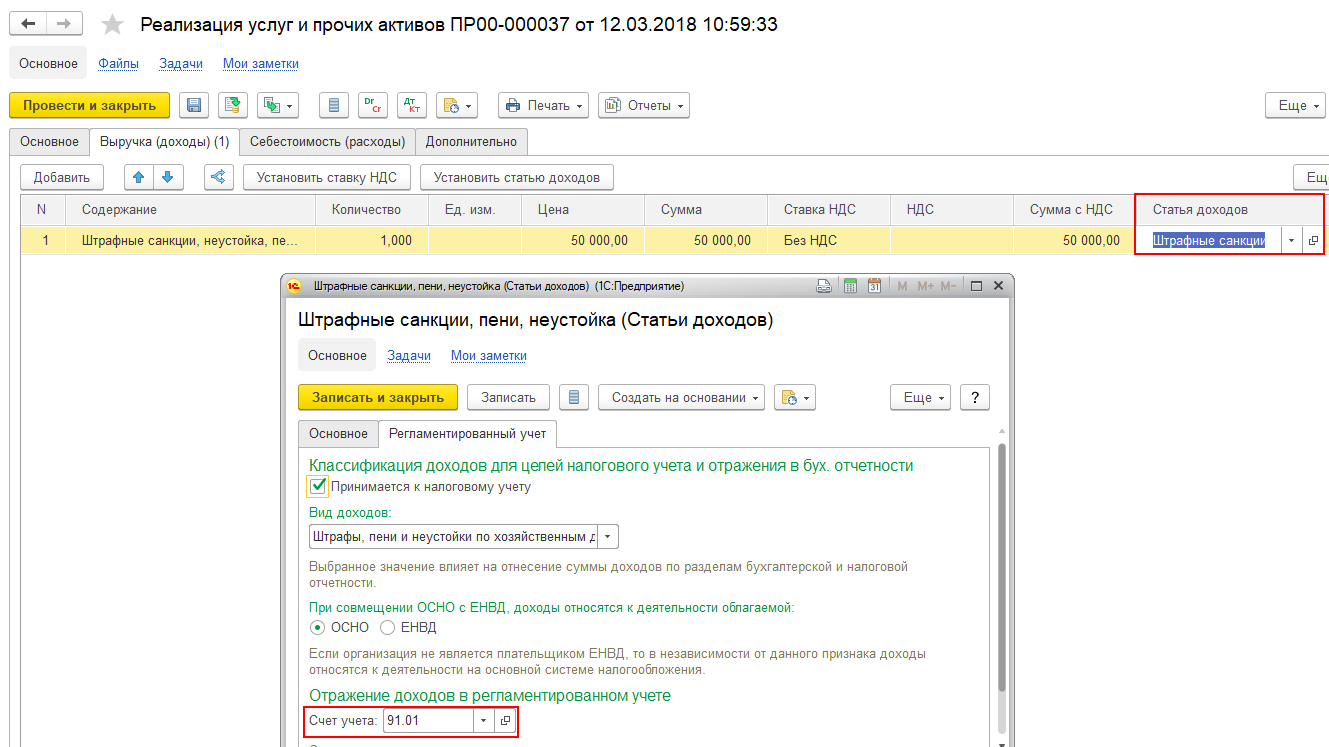
Task: Open Файлы link in document header
Action: [x=119, y=63]
